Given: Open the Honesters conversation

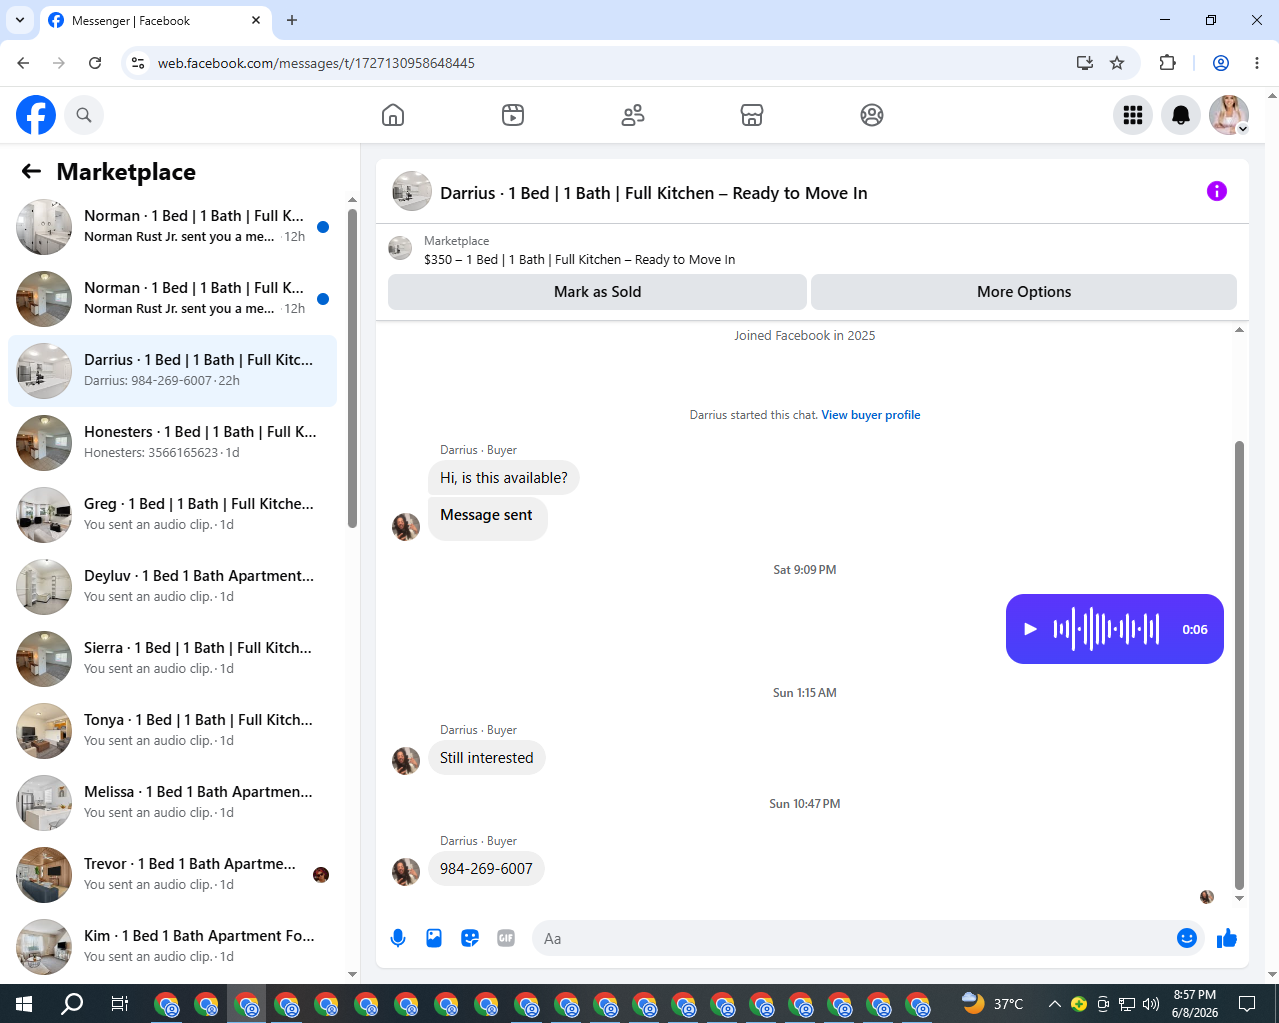Looking at the screenshot, I should 172,443.
